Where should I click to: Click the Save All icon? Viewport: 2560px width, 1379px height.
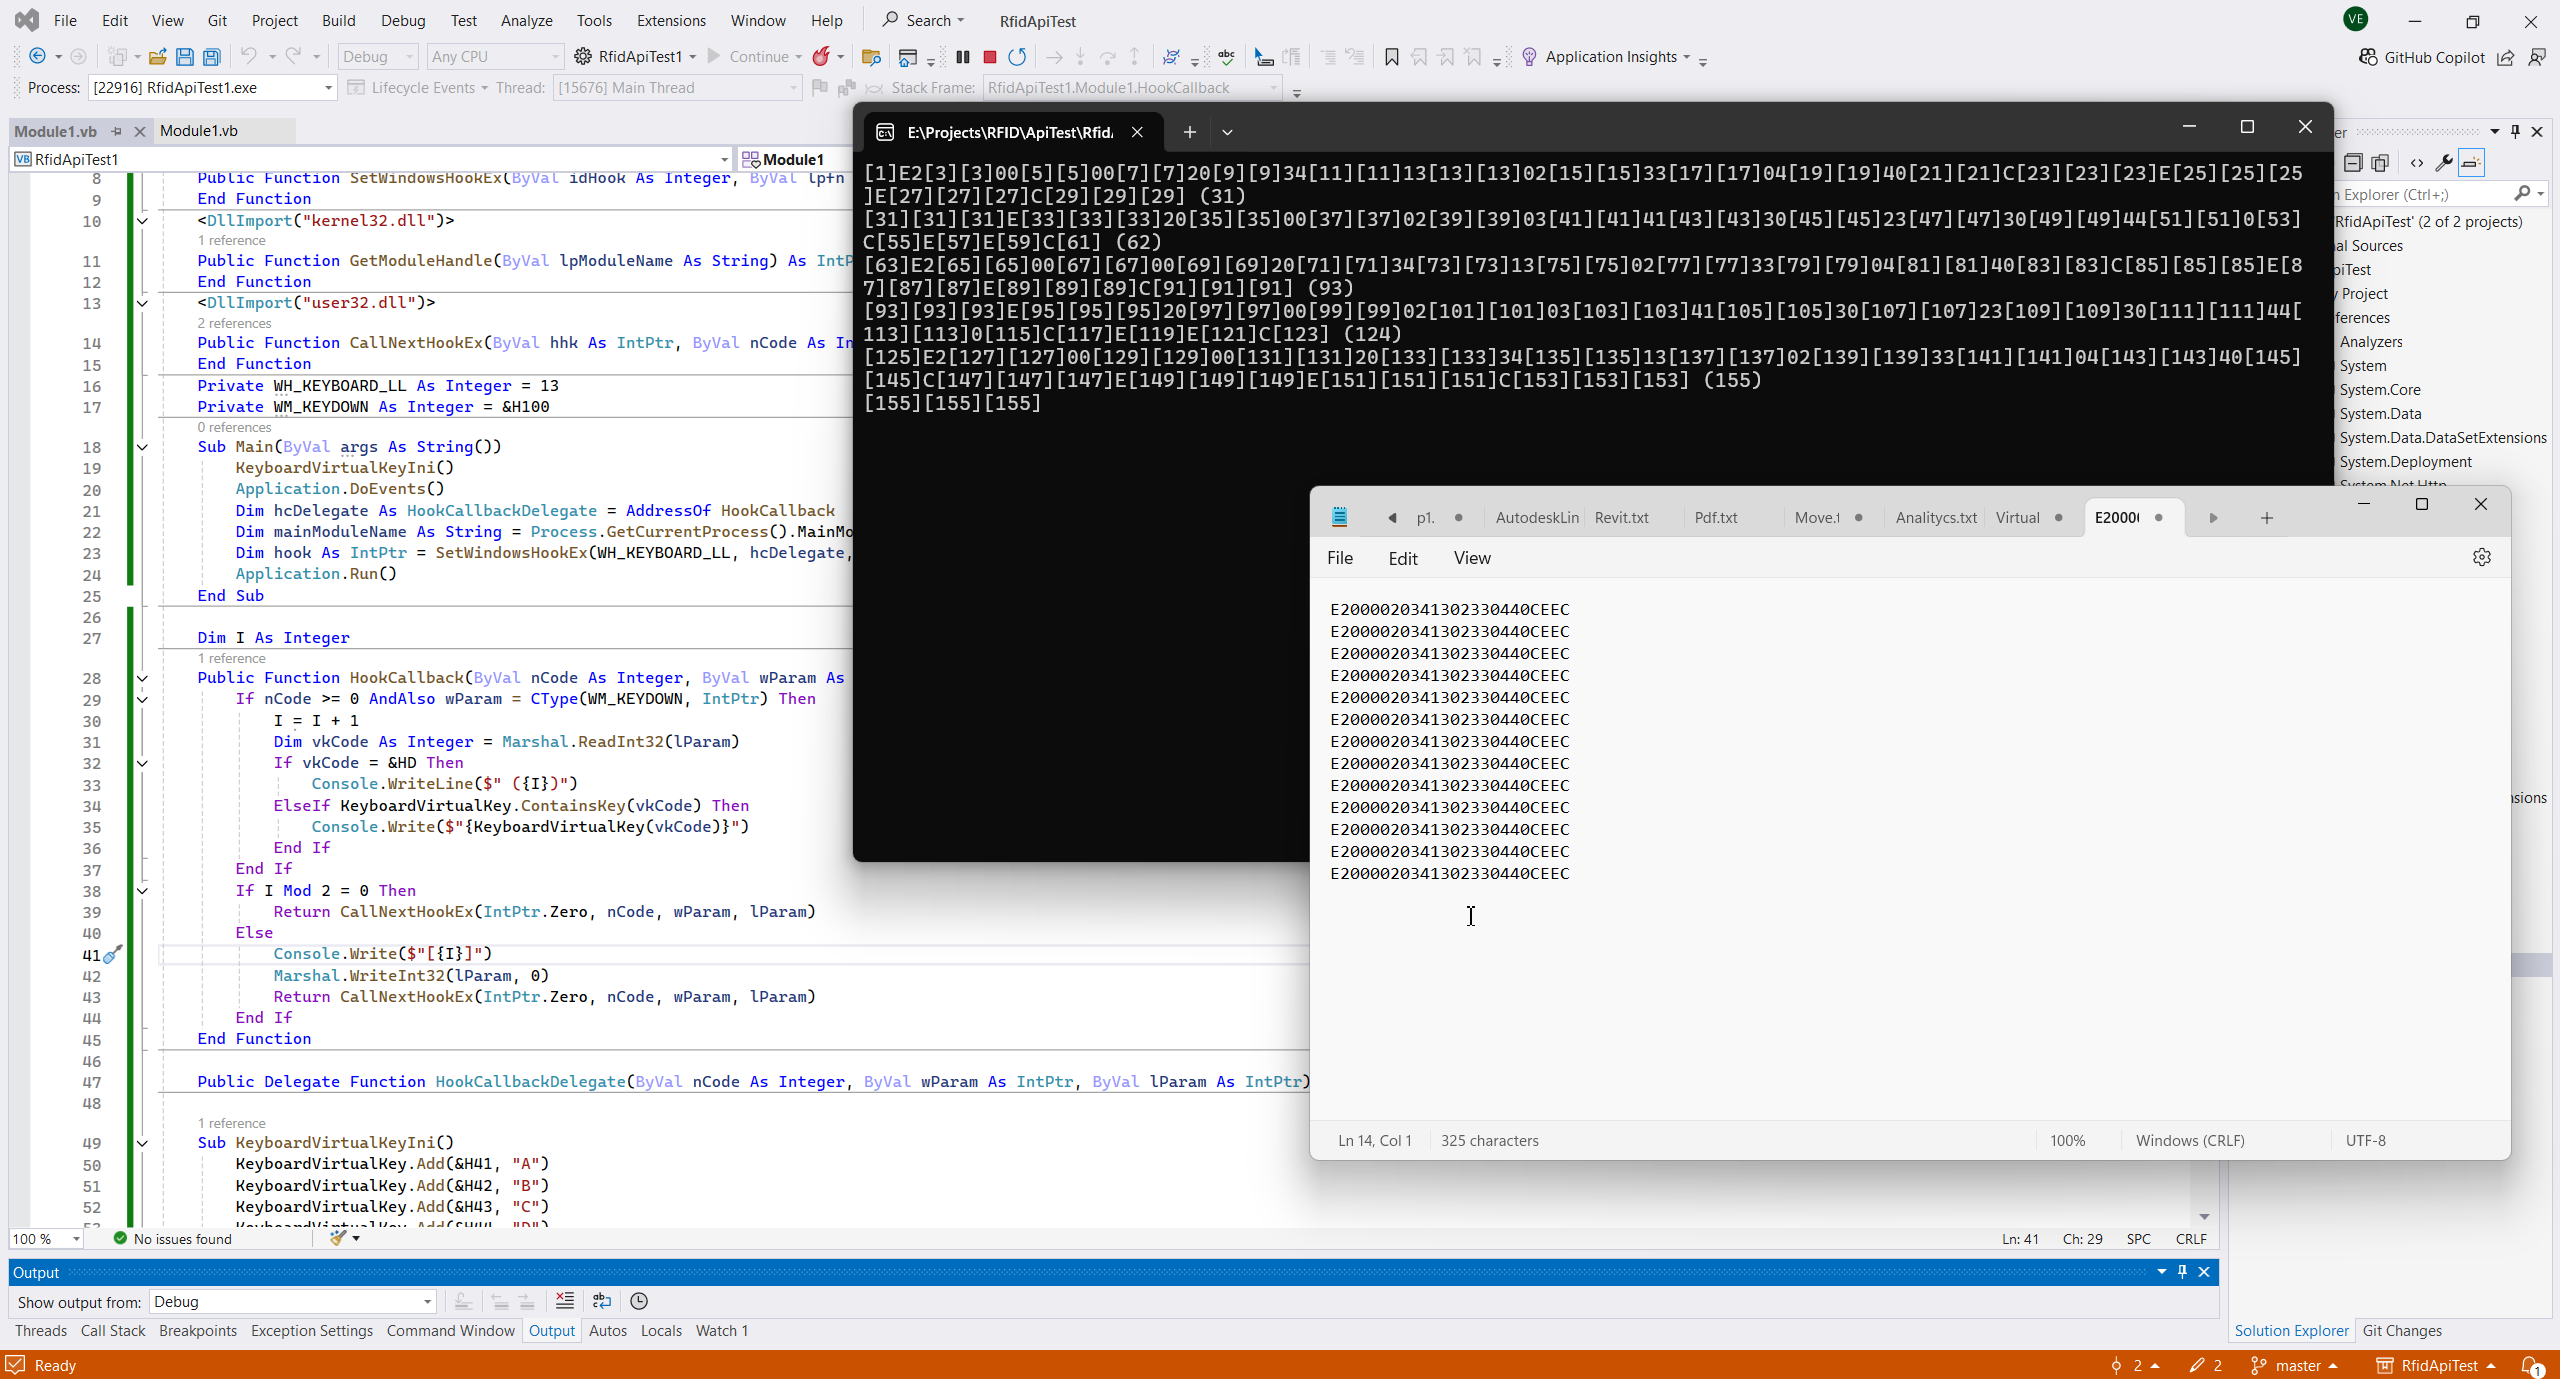[211, 57]
